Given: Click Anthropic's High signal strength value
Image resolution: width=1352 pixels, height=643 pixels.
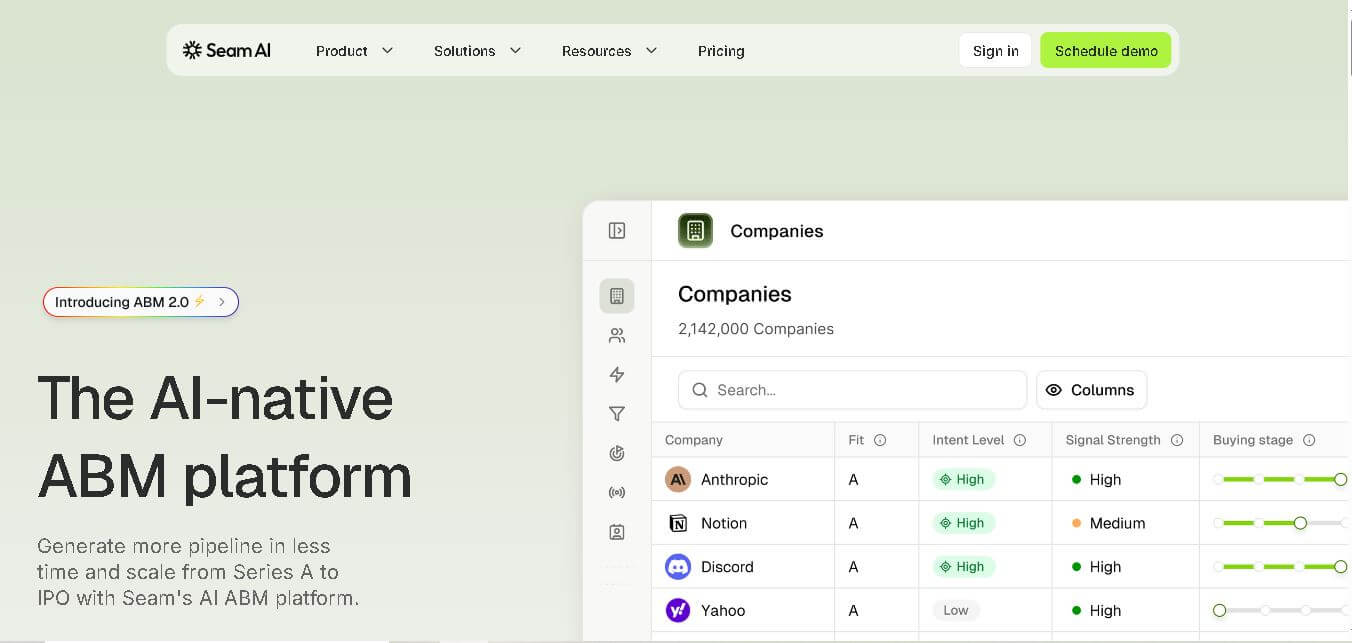Looking at the screenshot, I should (1097, 480).
